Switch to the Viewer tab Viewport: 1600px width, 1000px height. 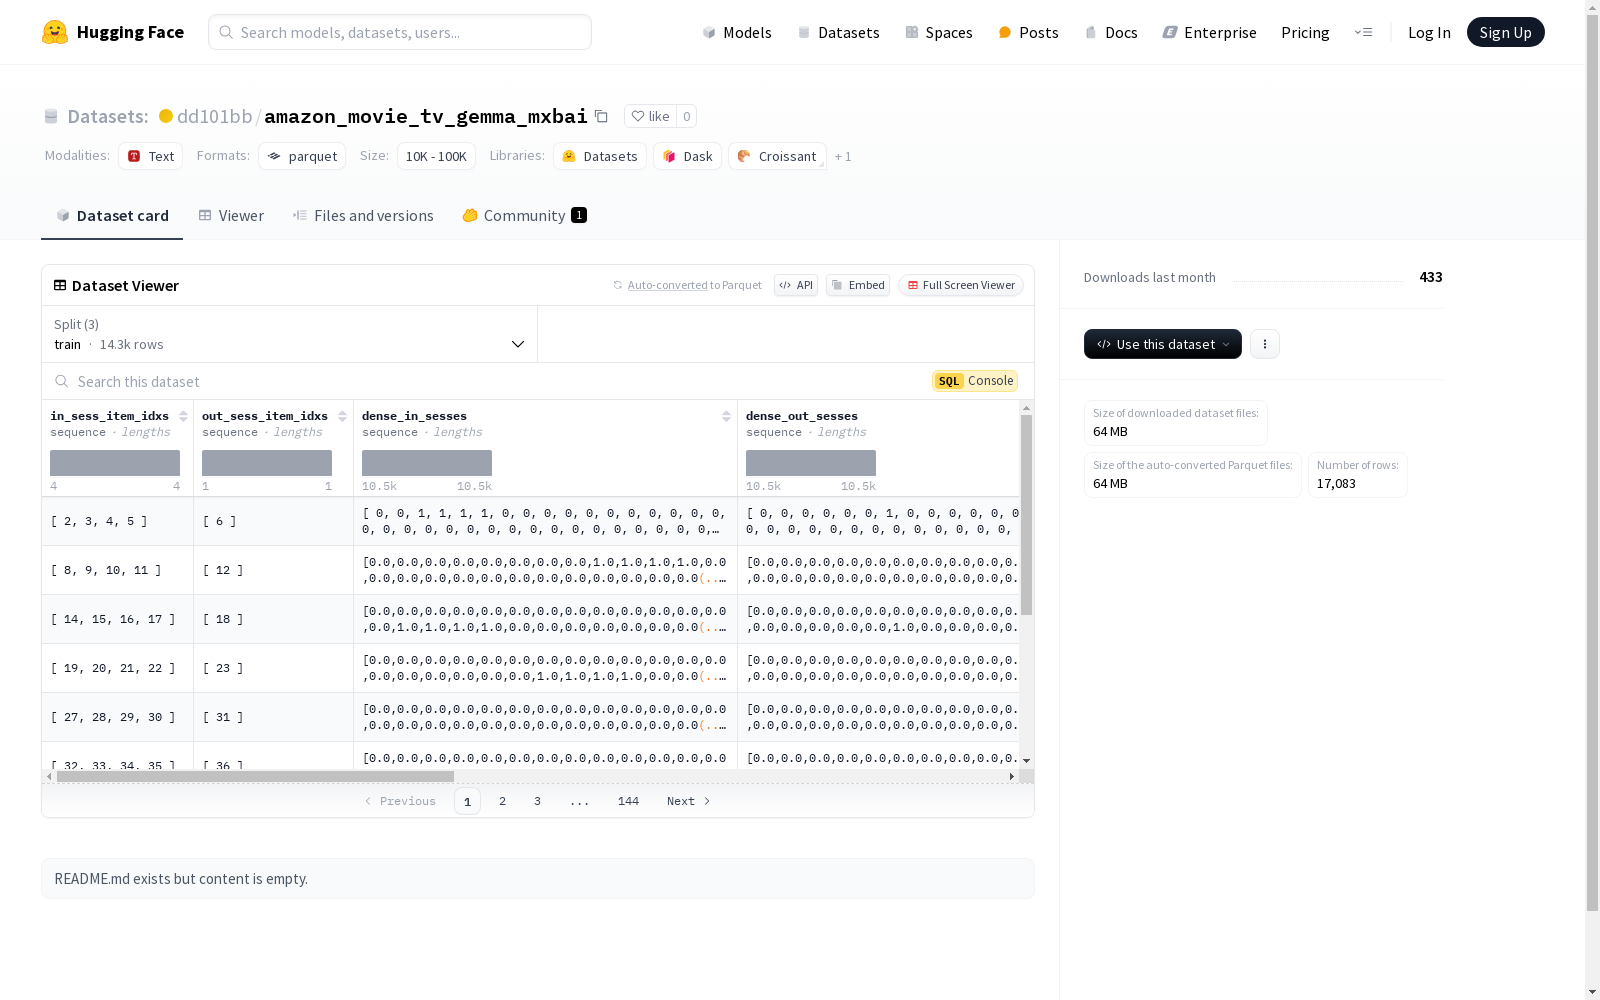click(x=231, y=216)
